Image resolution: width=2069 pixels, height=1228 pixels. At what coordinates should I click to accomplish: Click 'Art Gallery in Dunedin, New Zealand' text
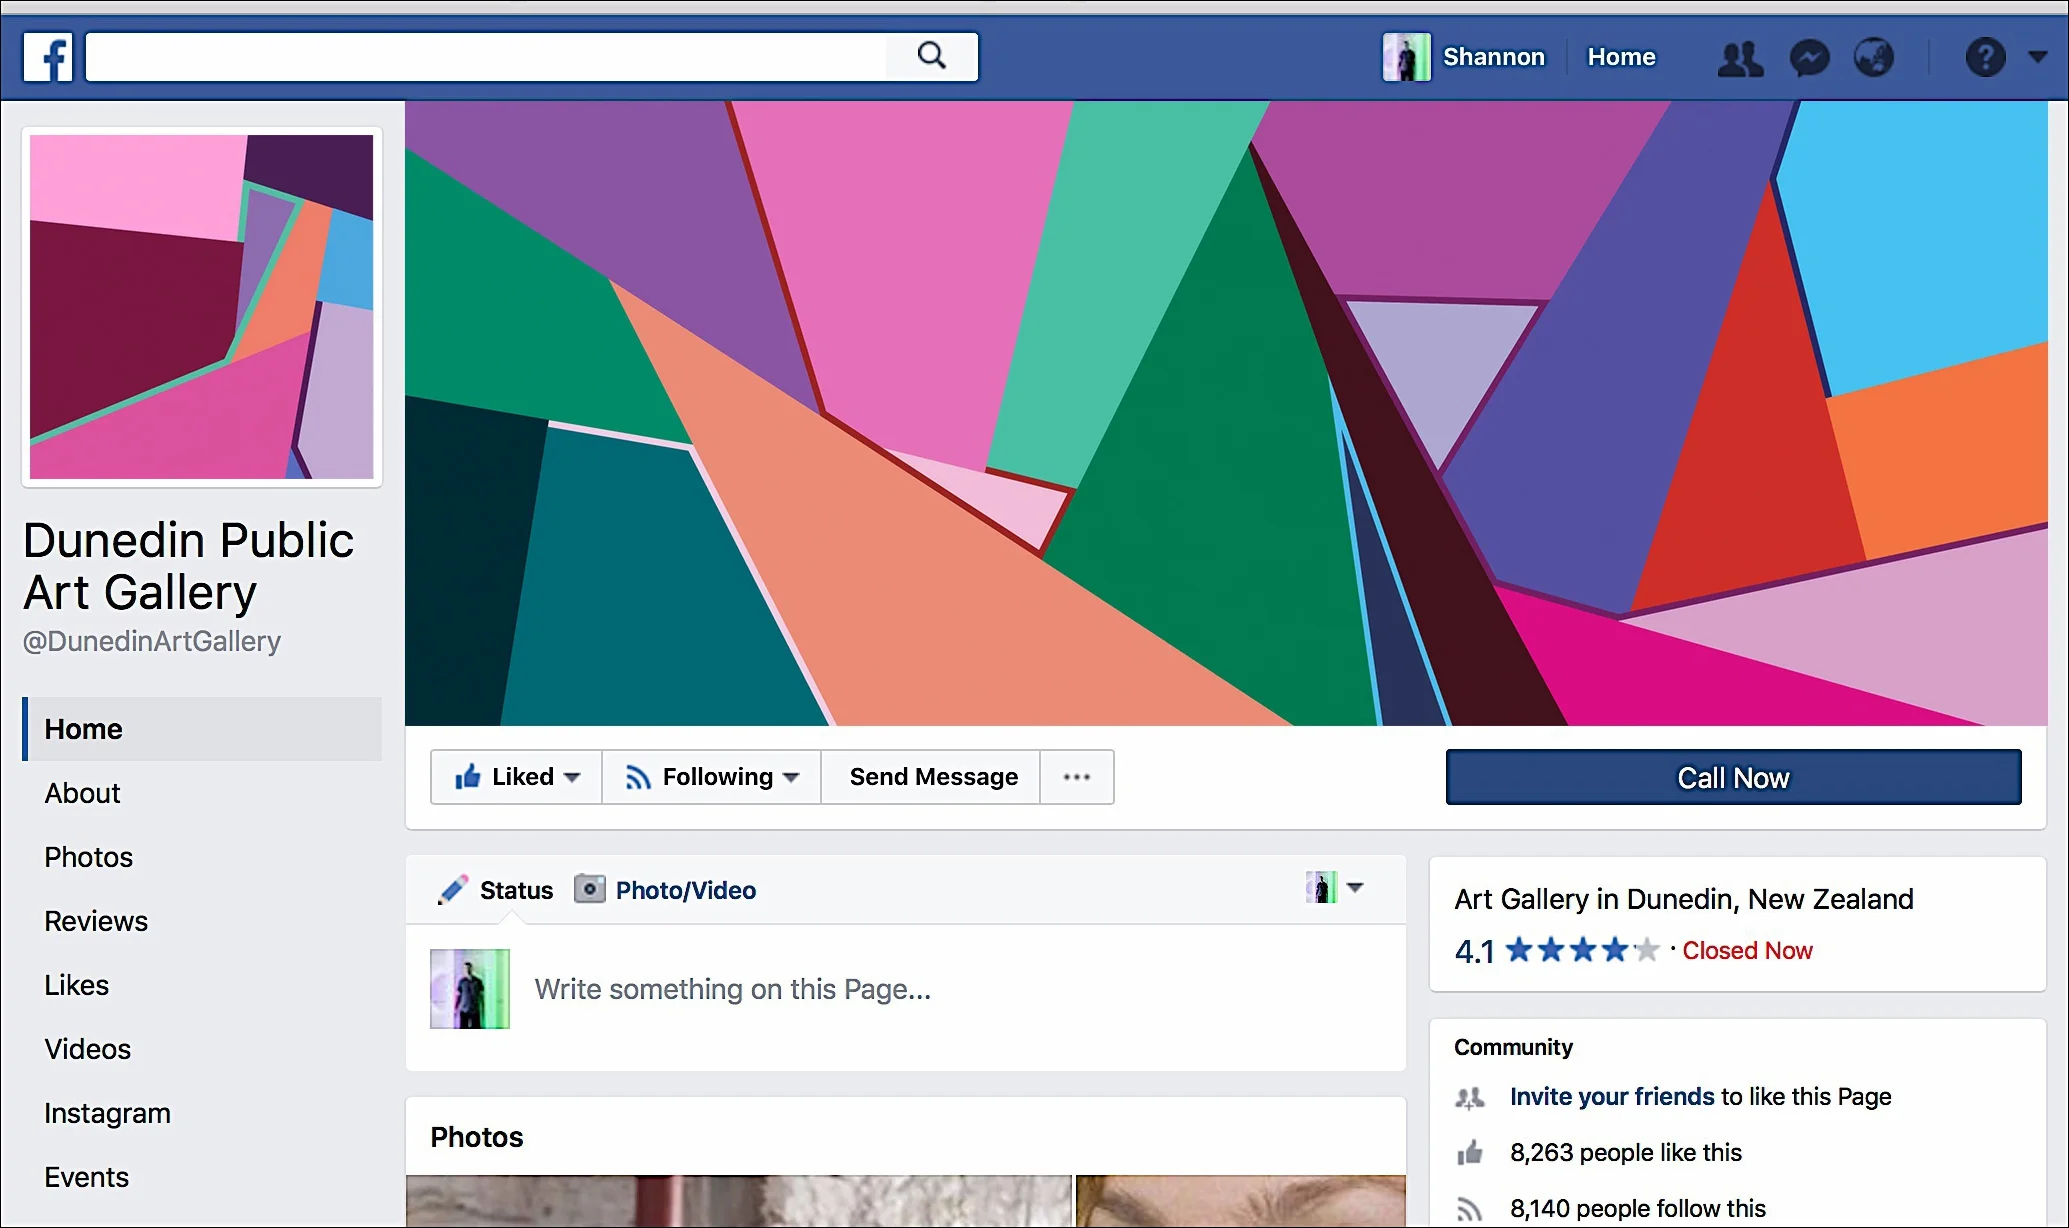coord(1684,899)
